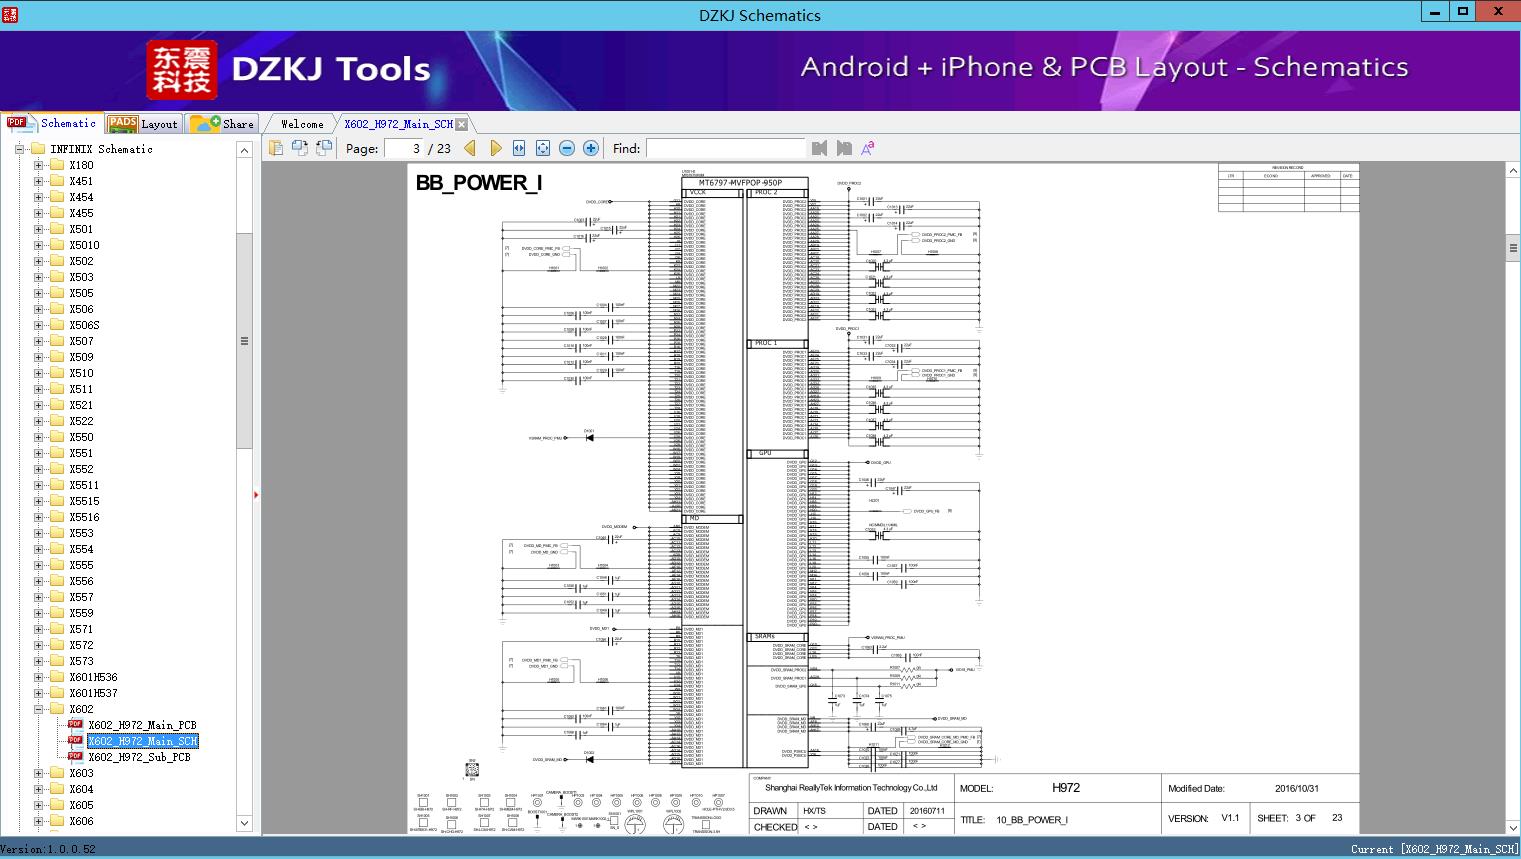
Task: Click the document scroll up arrow
Action: click(1513, 171)
